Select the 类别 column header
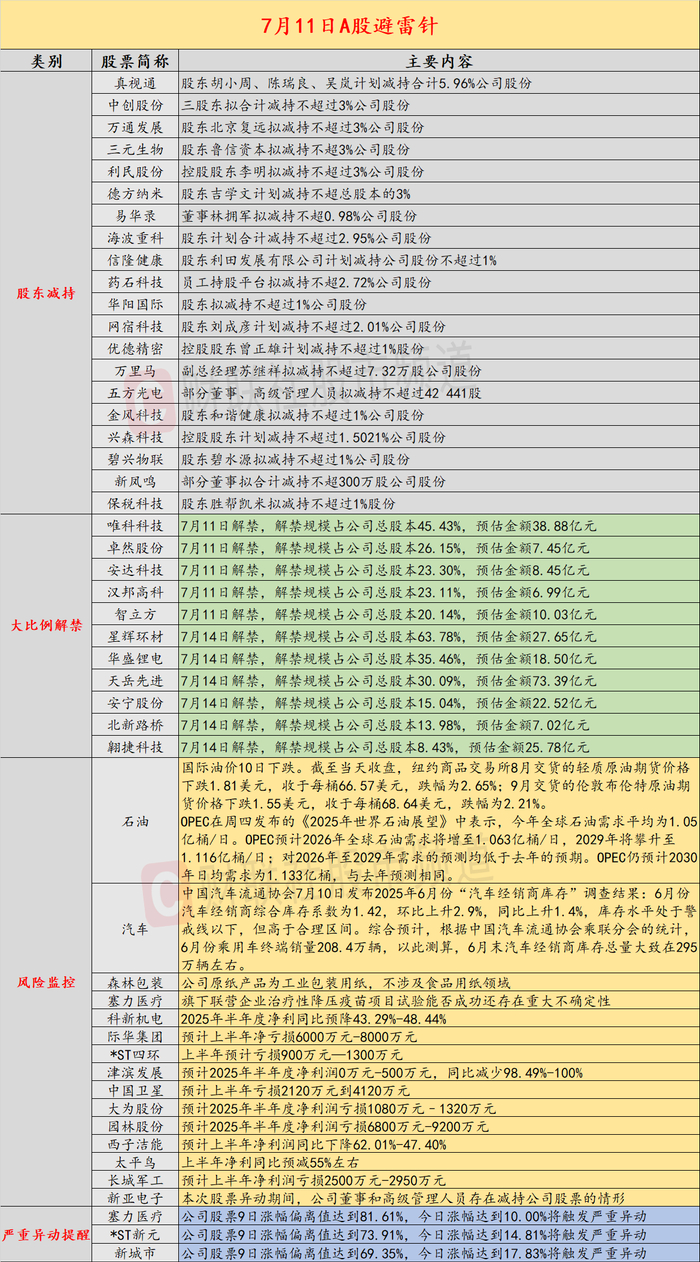The image size is (700, 1262). click(47, 61)
